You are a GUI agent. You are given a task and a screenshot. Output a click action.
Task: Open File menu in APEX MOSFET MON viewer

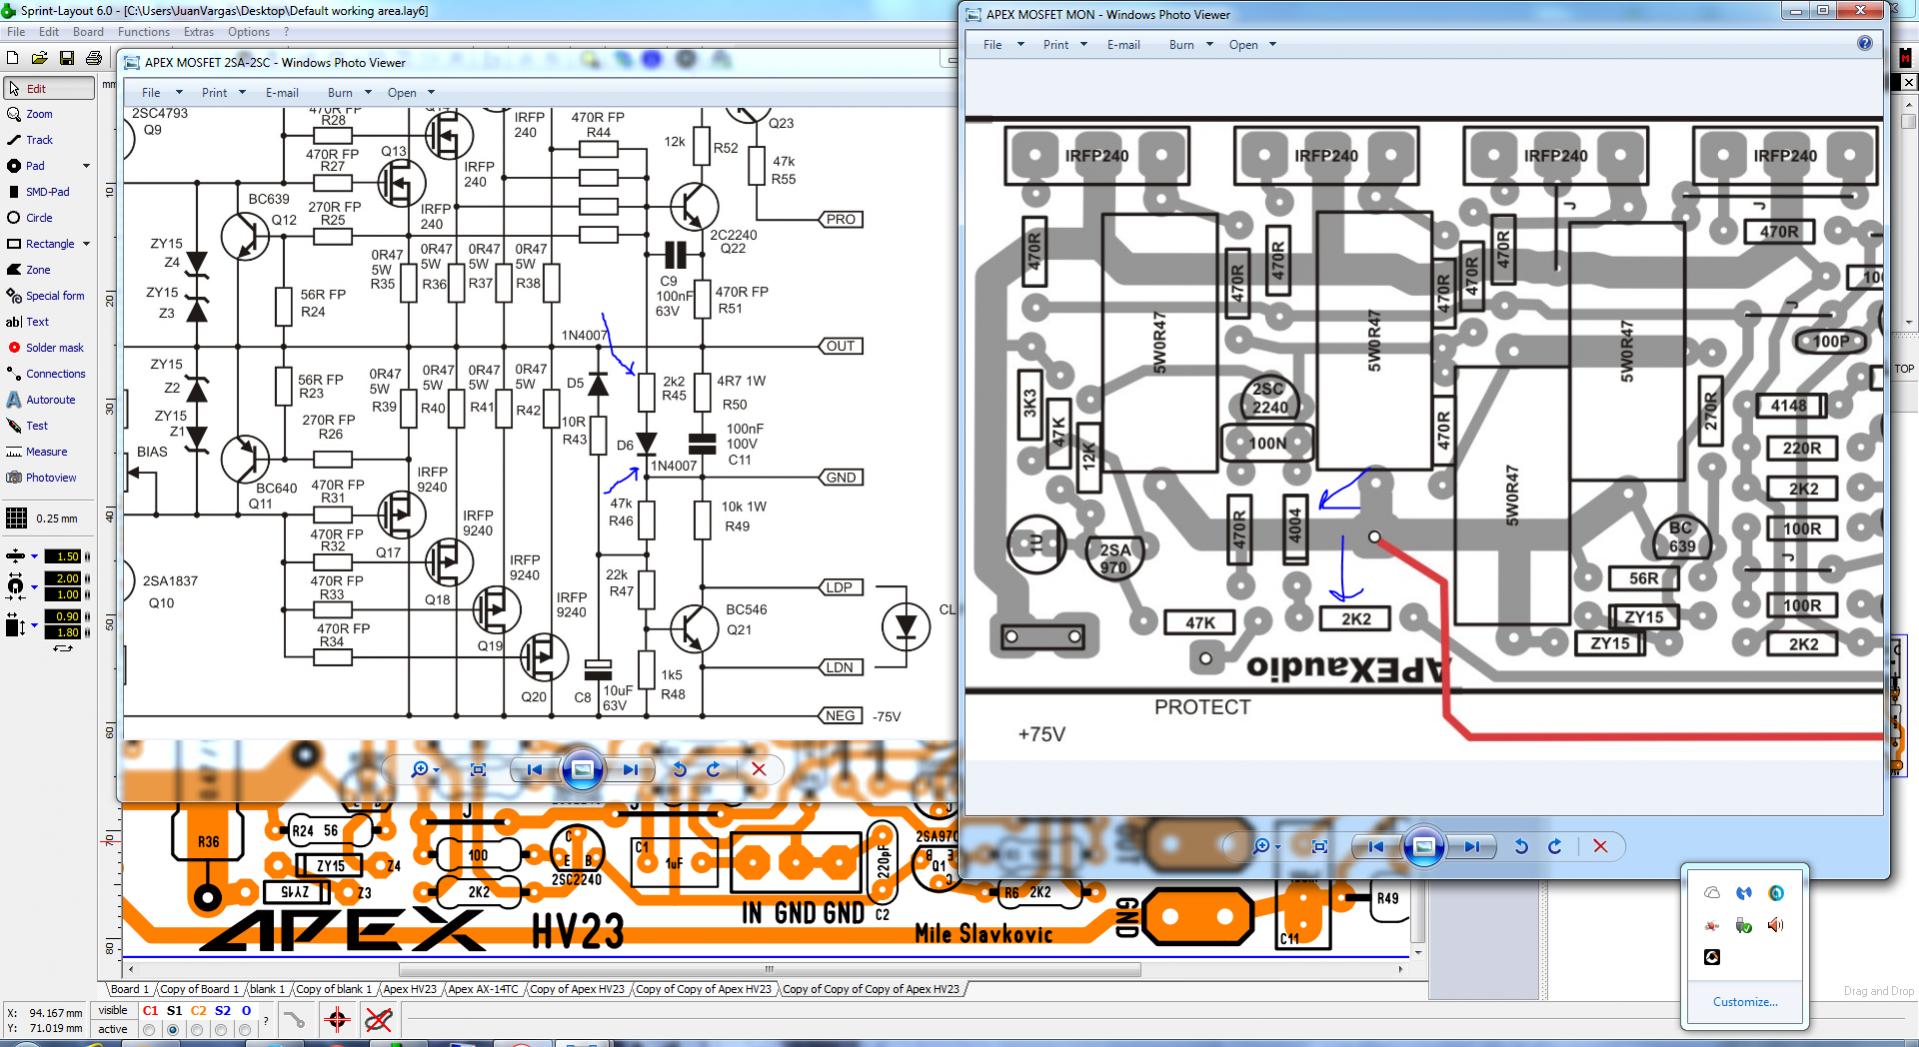[1003, 45]
